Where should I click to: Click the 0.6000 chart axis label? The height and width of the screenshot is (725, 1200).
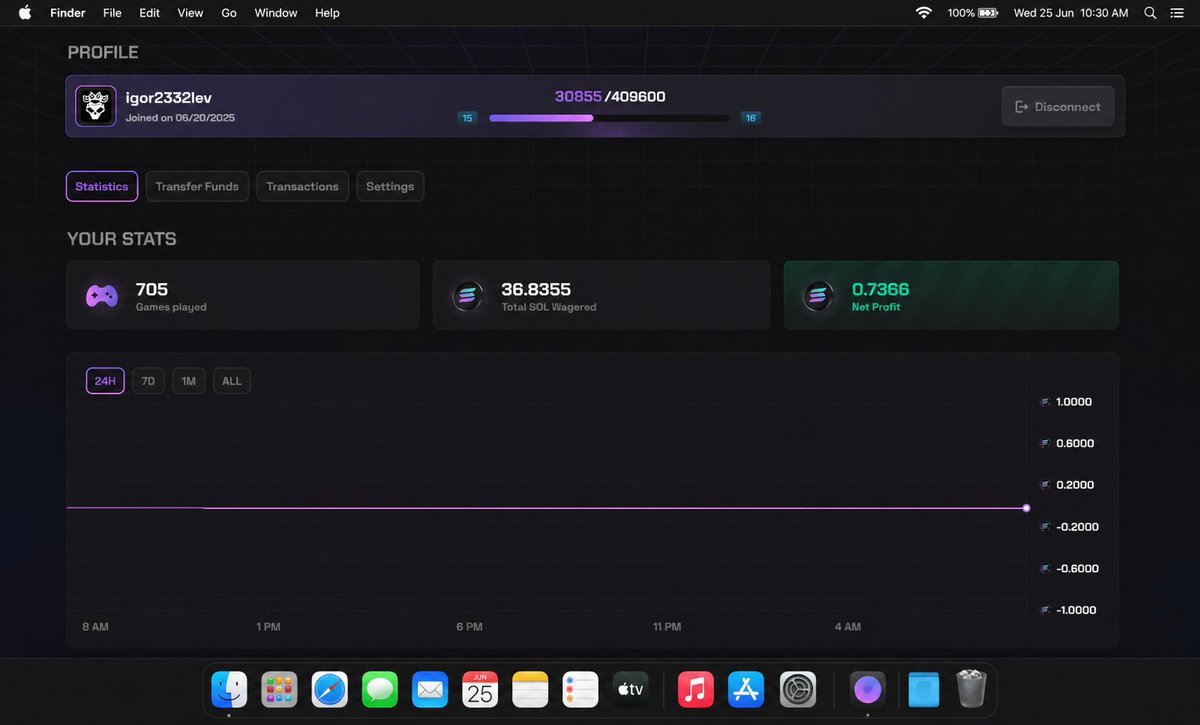click(1074, 443)
